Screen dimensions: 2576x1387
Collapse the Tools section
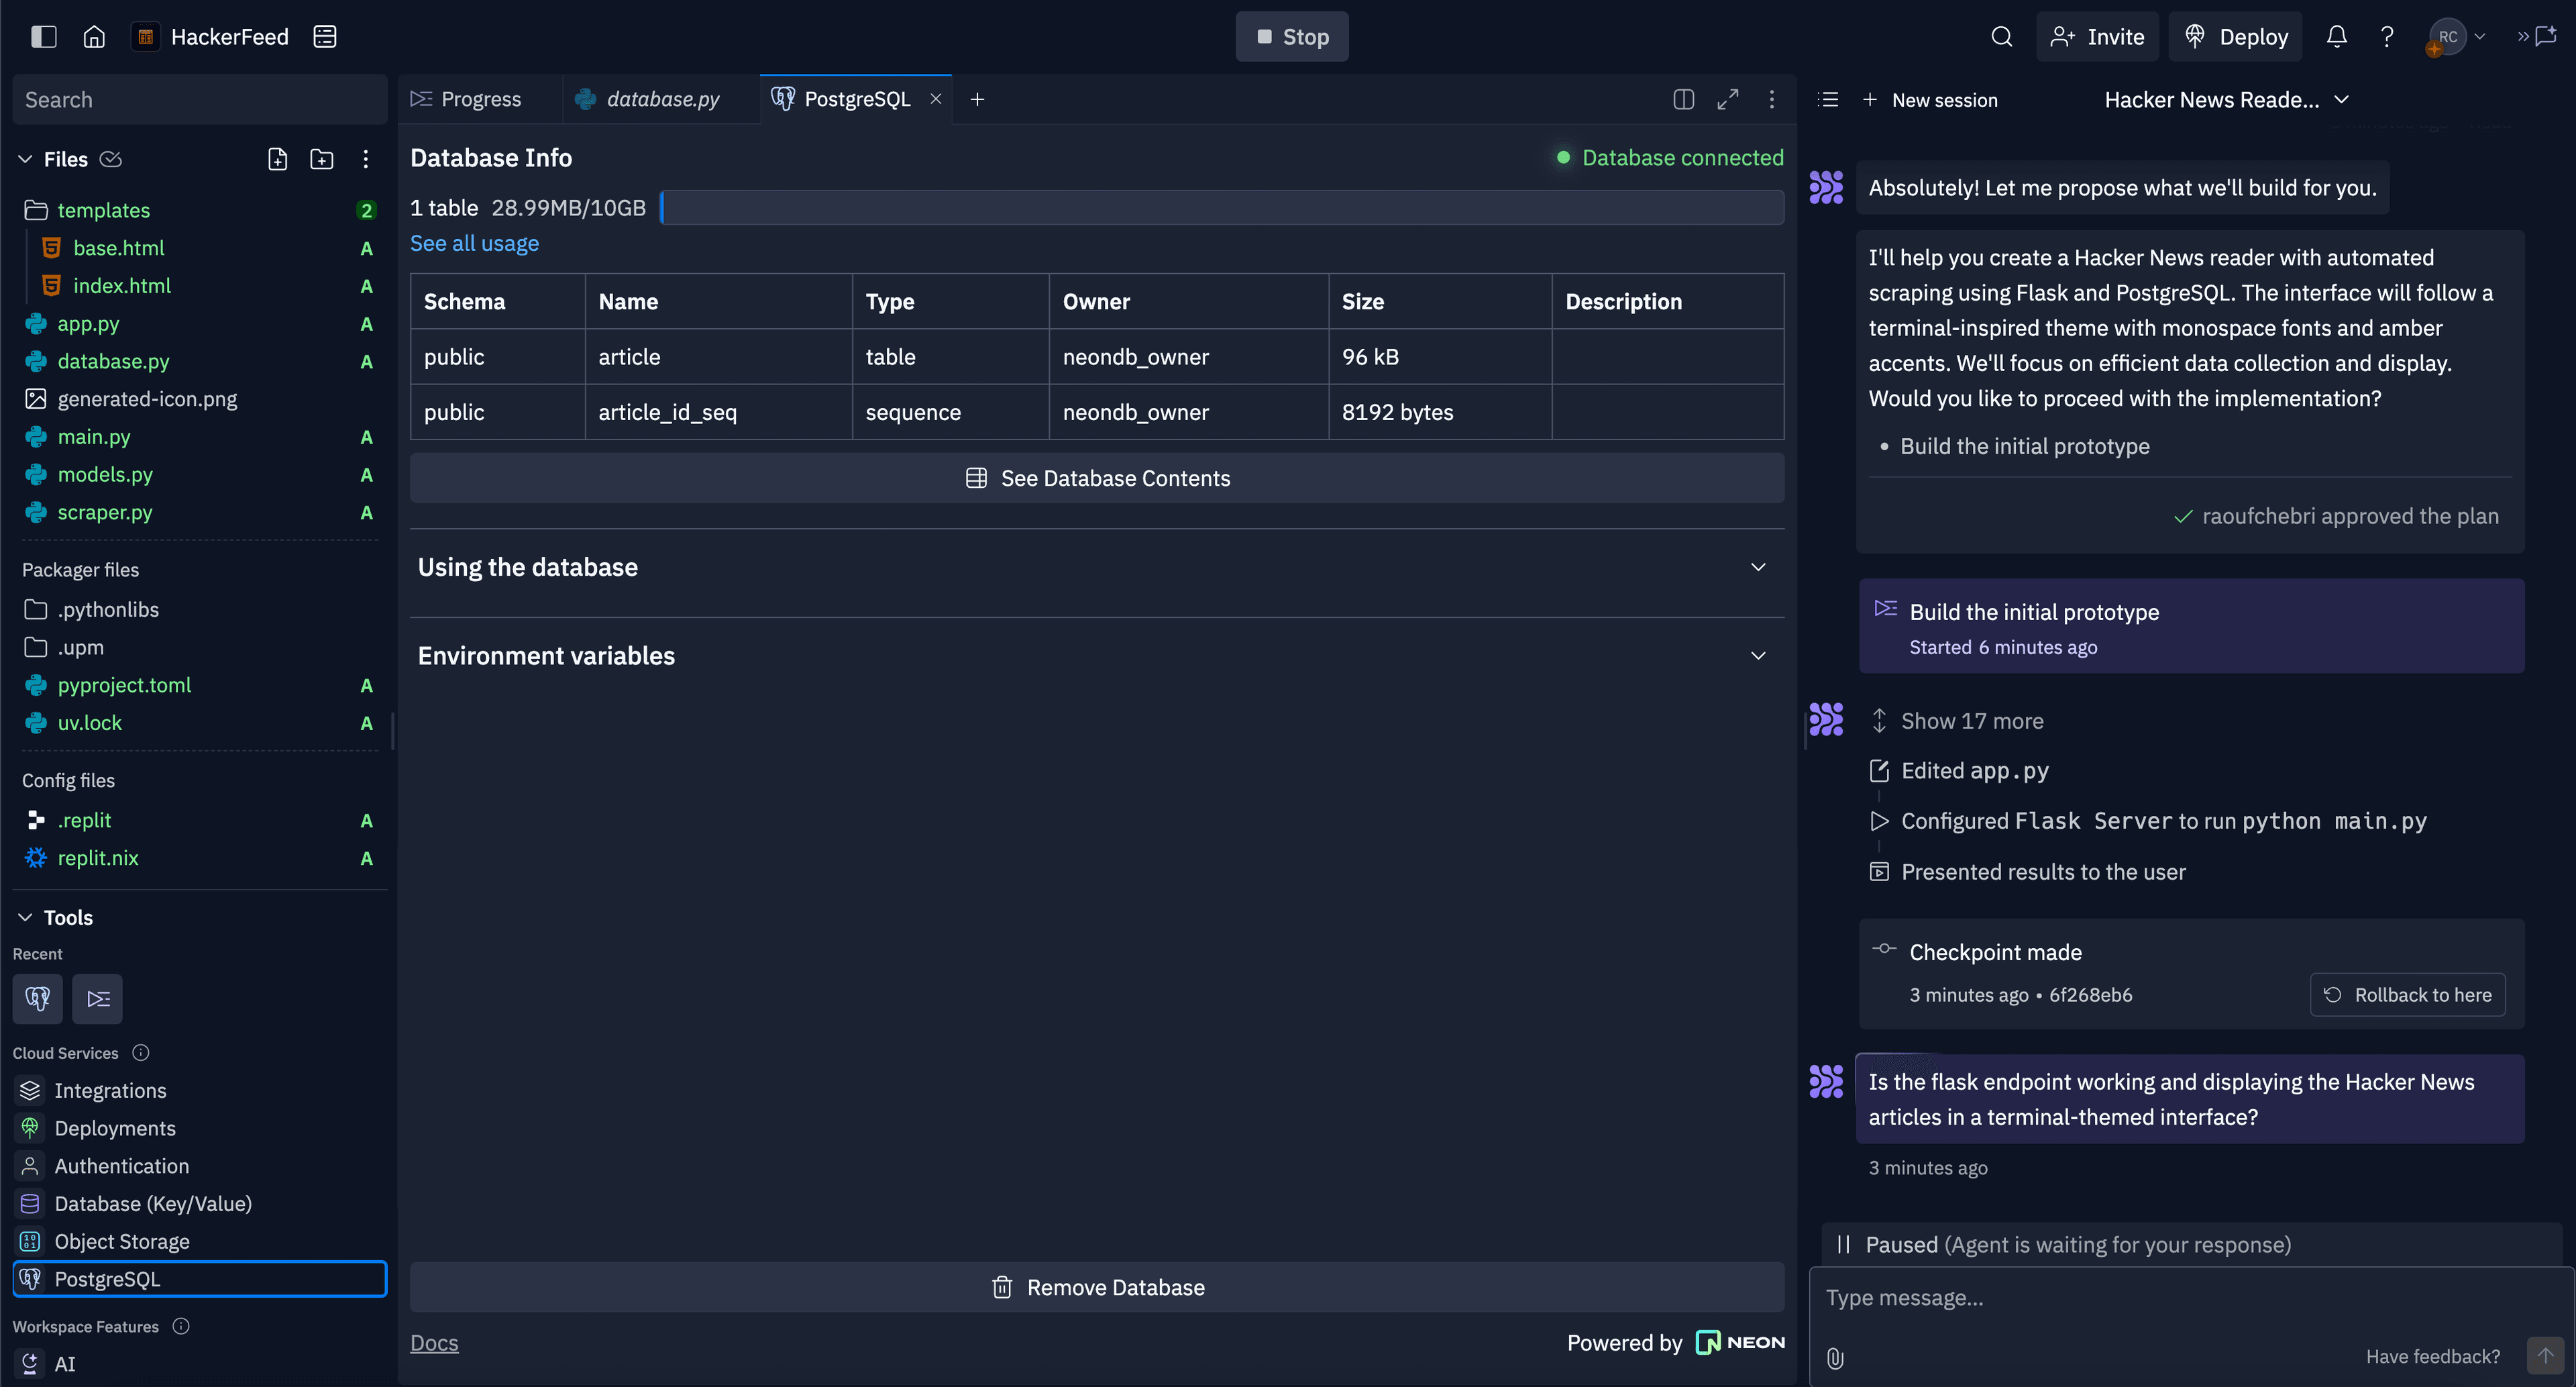point(25,917)
